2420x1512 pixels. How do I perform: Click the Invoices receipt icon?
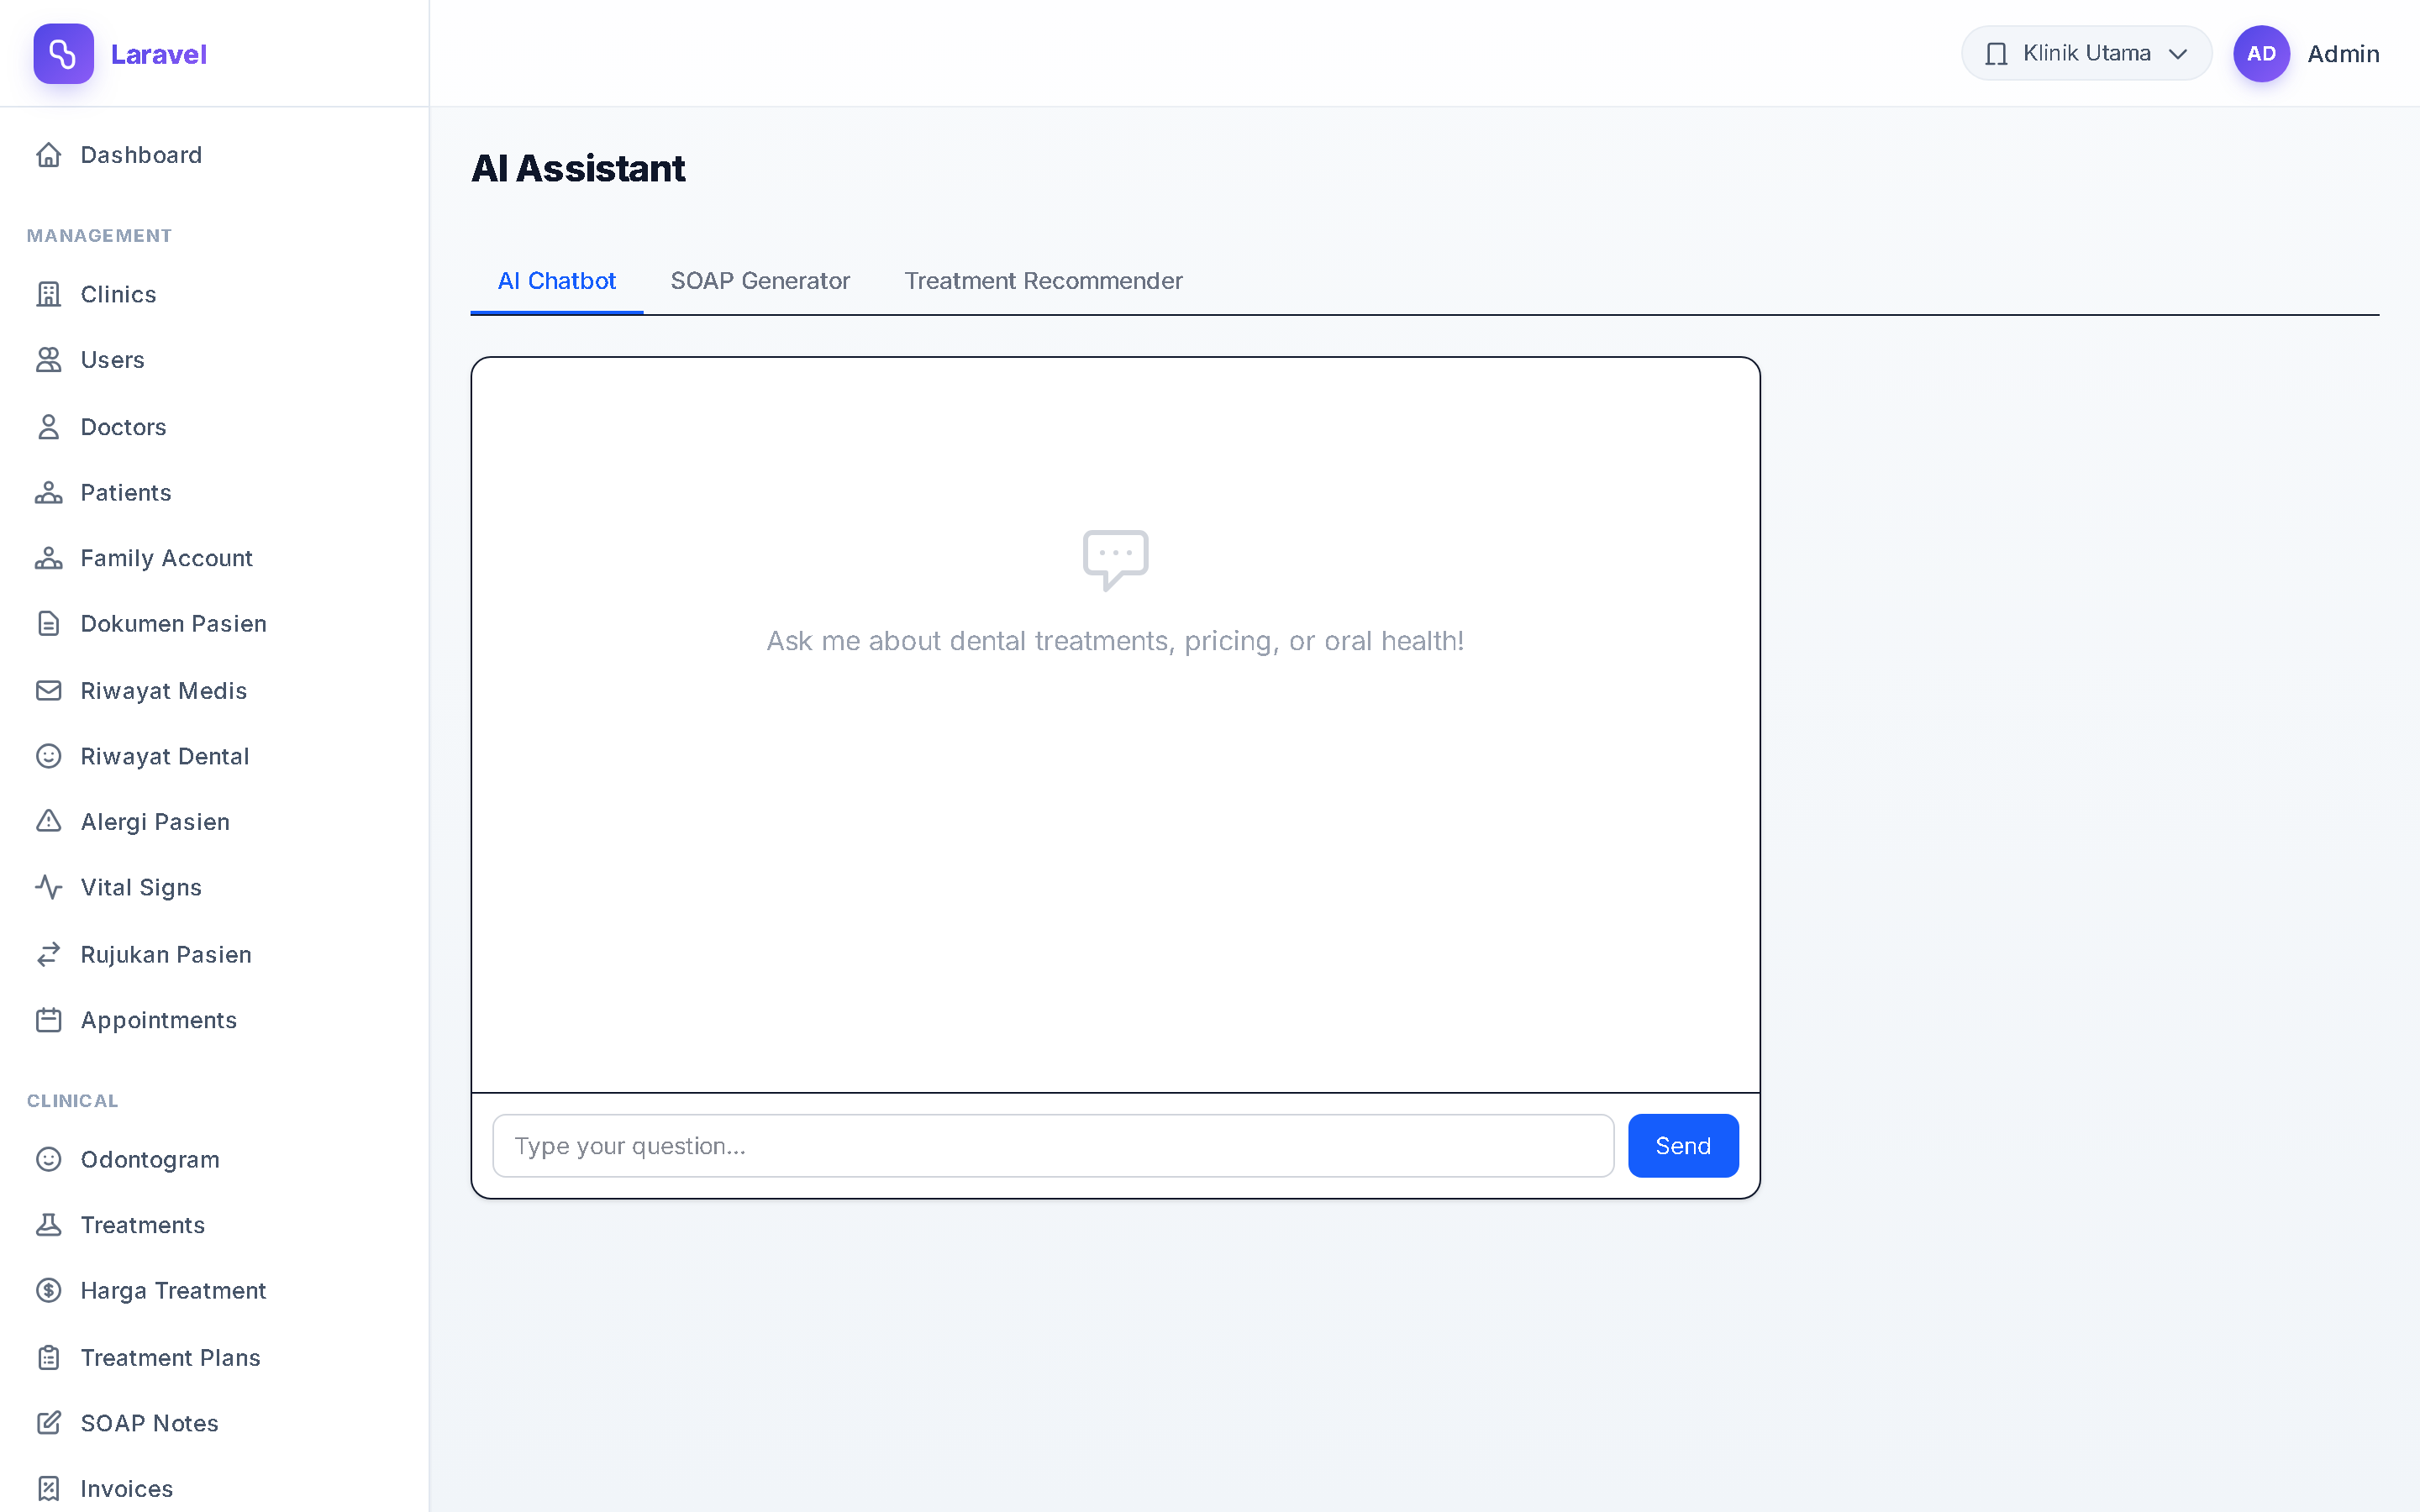(x=49, y=1489)
